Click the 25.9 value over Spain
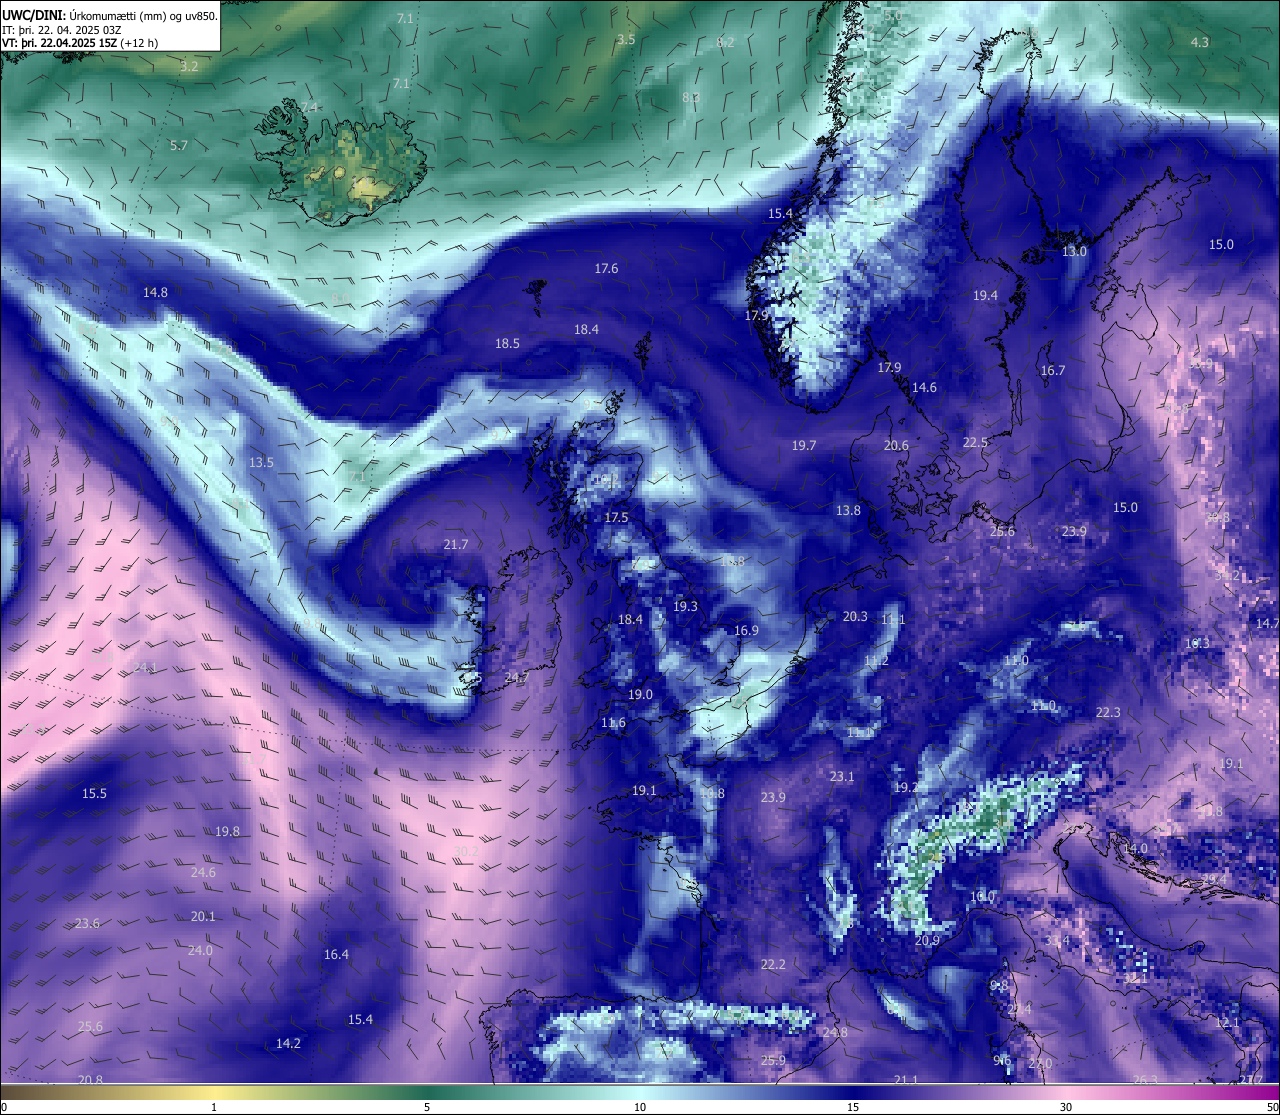This screenshot has width=1280, height=1115. [773, 1060]
